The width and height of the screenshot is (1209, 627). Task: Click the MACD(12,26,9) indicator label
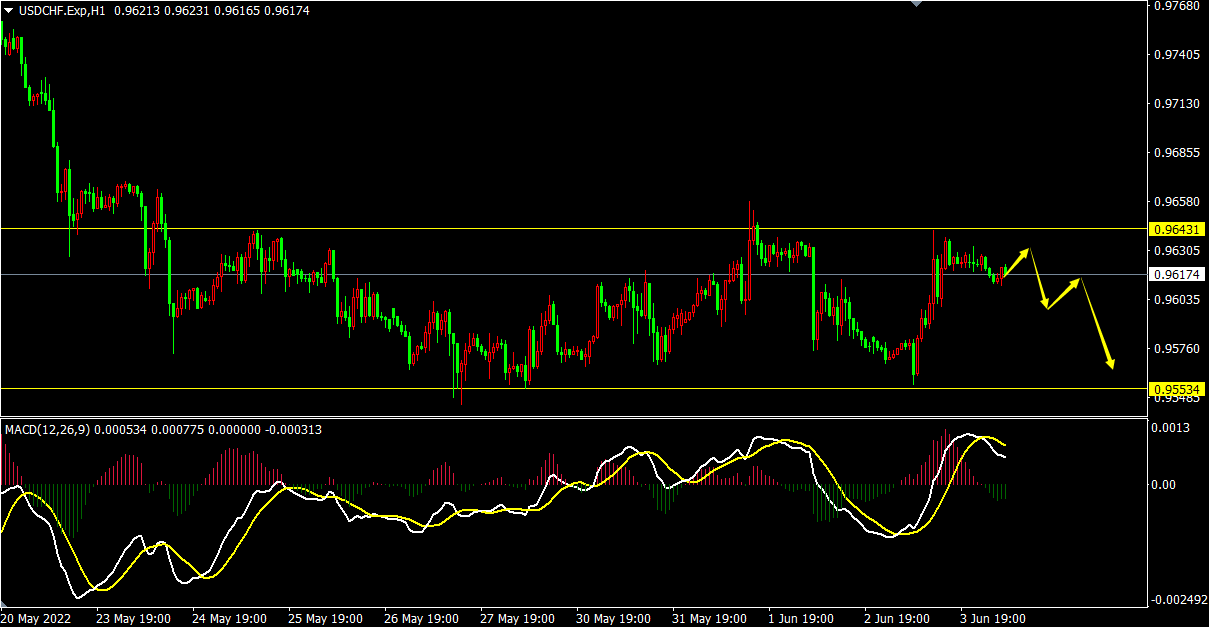[48, 430]
